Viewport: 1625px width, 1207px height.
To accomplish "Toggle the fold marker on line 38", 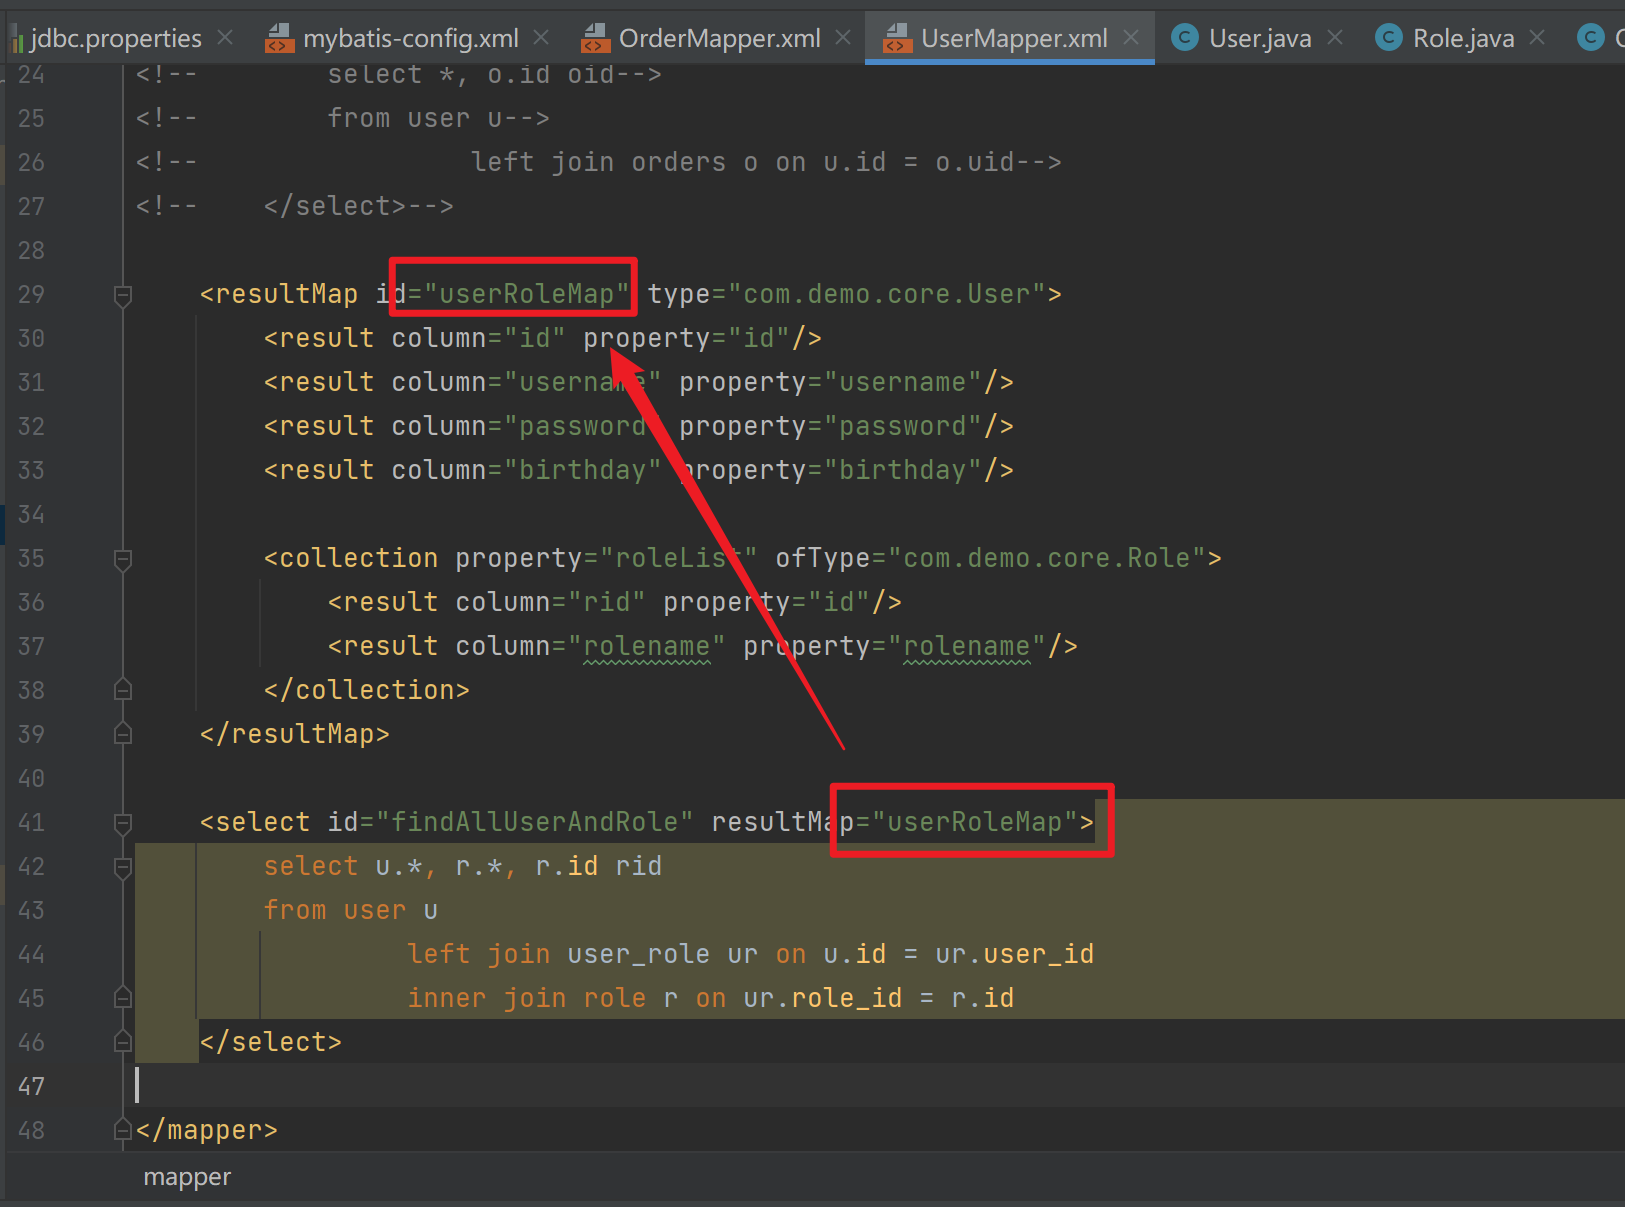I will click(123, 690).
